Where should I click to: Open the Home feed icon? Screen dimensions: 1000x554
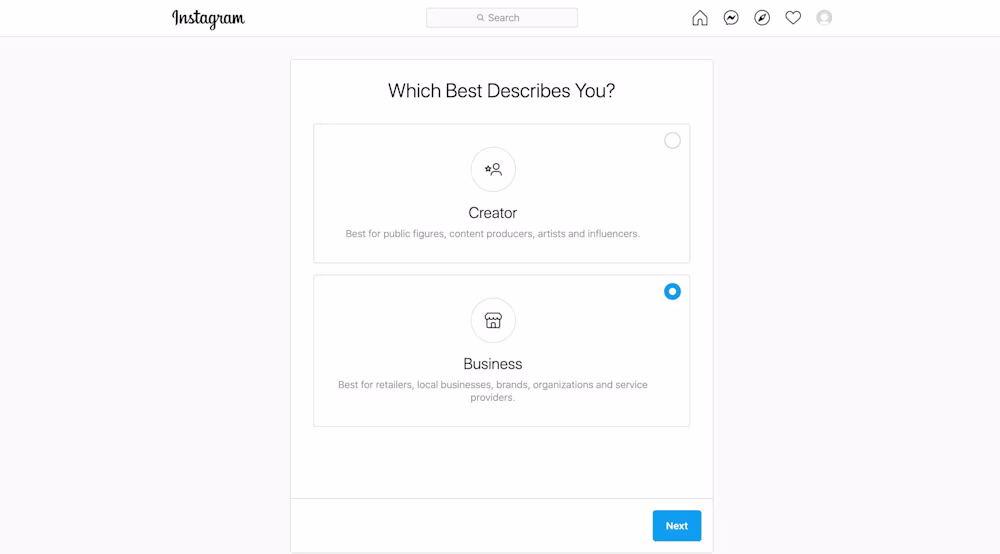(x=700, y=18)
